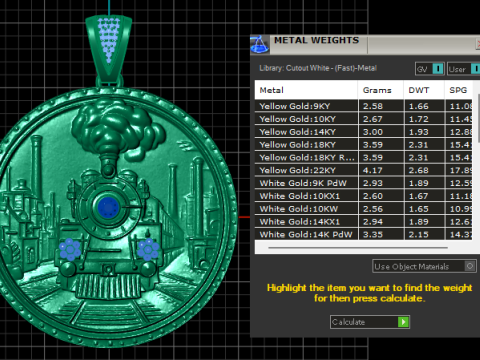Toggle the User library switch
The image size is (480, 360).
(x=464, y=69)
